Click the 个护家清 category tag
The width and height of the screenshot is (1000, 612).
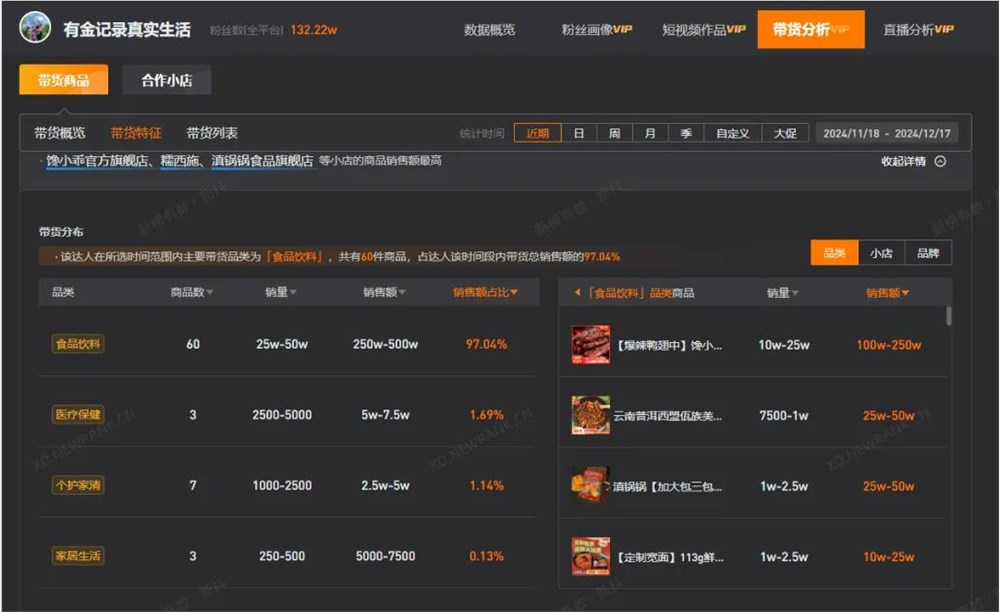79,485
